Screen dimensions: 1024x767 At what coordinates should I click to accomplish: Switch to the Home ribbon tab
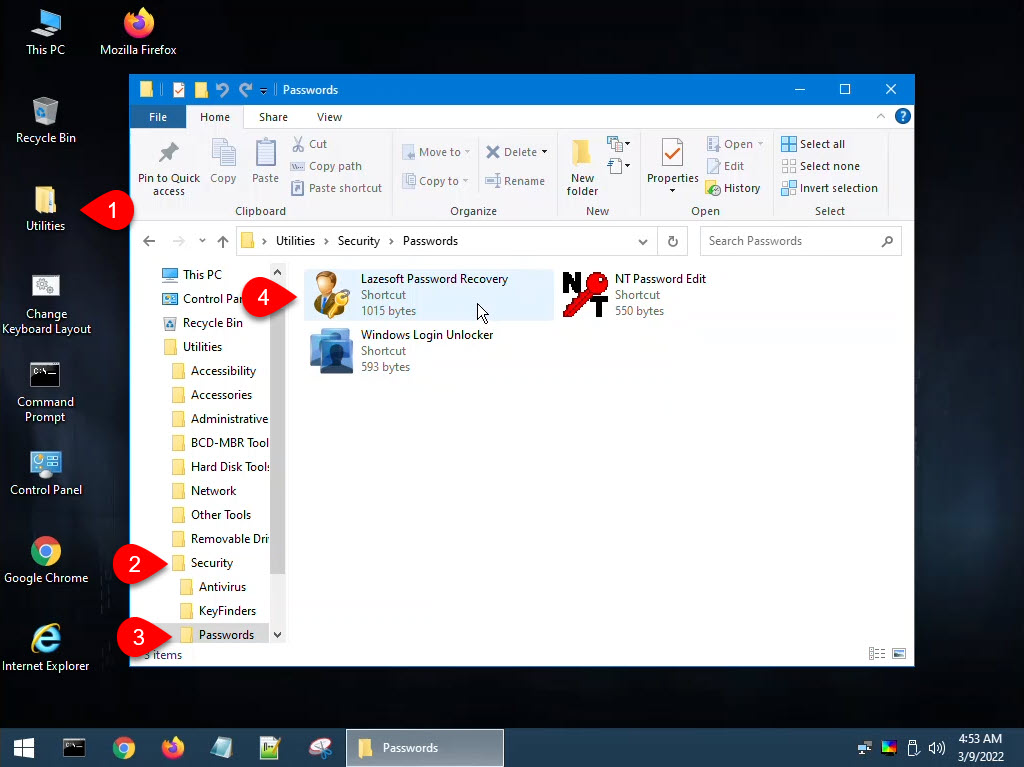tap(215, 117)
